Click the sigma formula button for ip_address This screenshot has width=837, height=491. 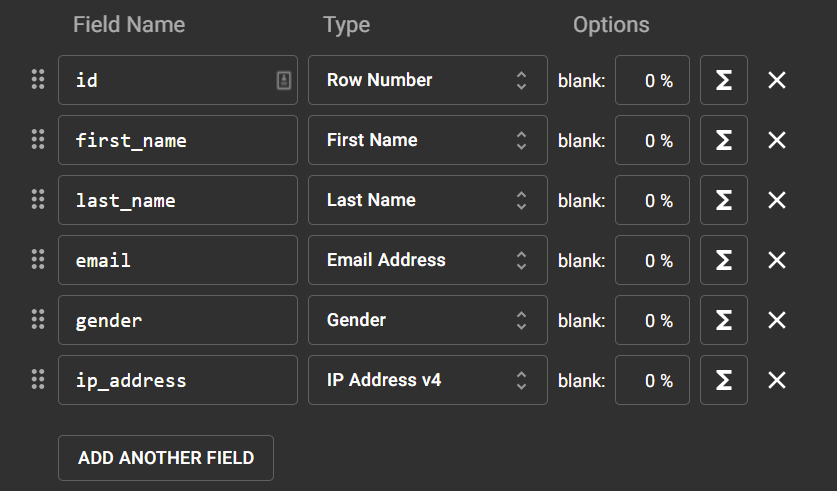724,380
